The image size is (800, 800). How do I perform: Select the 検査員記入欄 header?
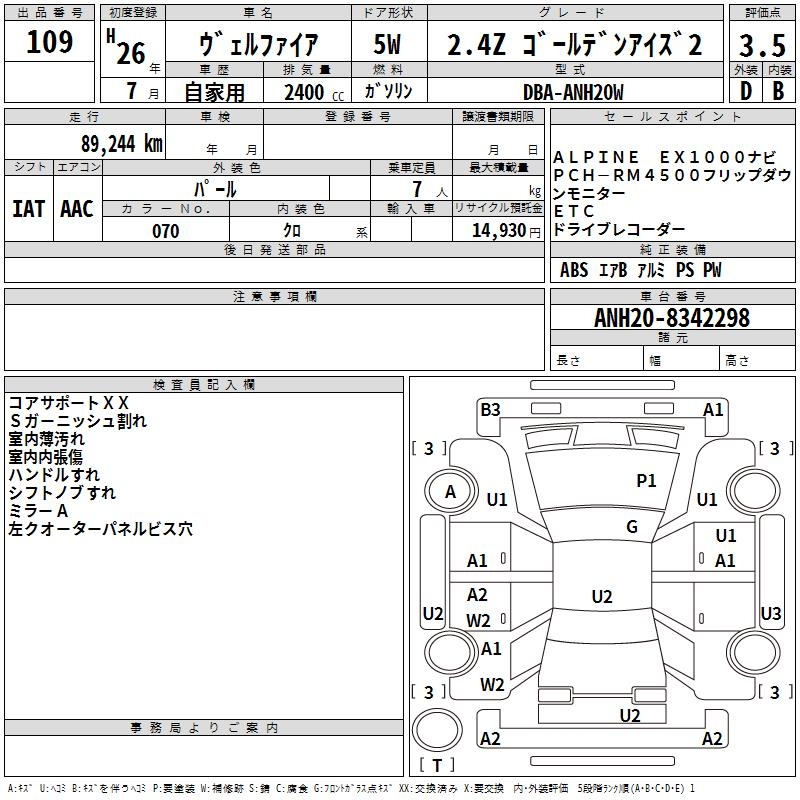pos(204,385)
